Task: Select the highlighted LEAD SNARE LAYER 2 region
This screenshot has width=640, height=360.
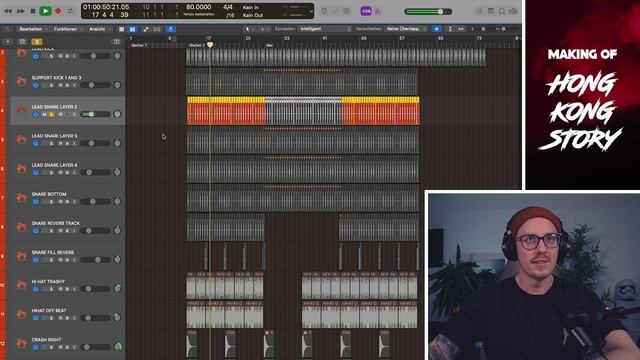Action: [303, 111]
